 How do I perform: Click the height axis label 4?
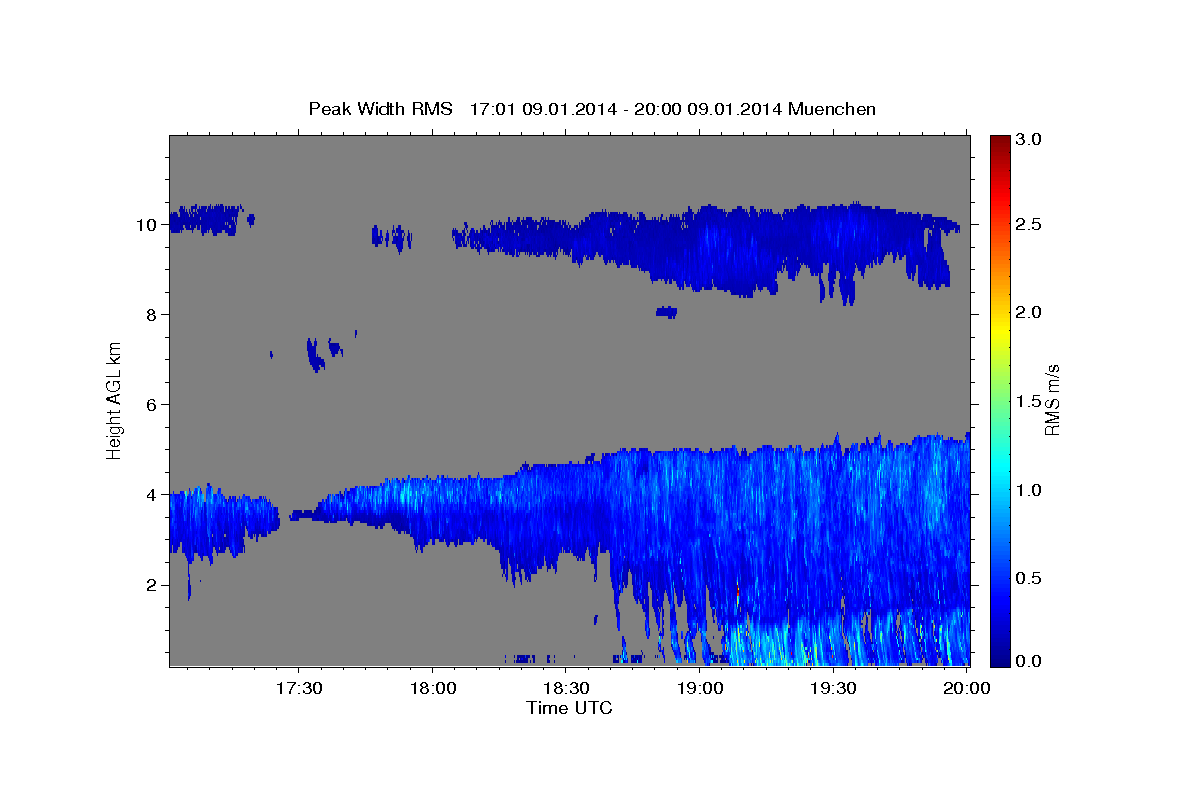pyautogui.click(x=153, y=495)
